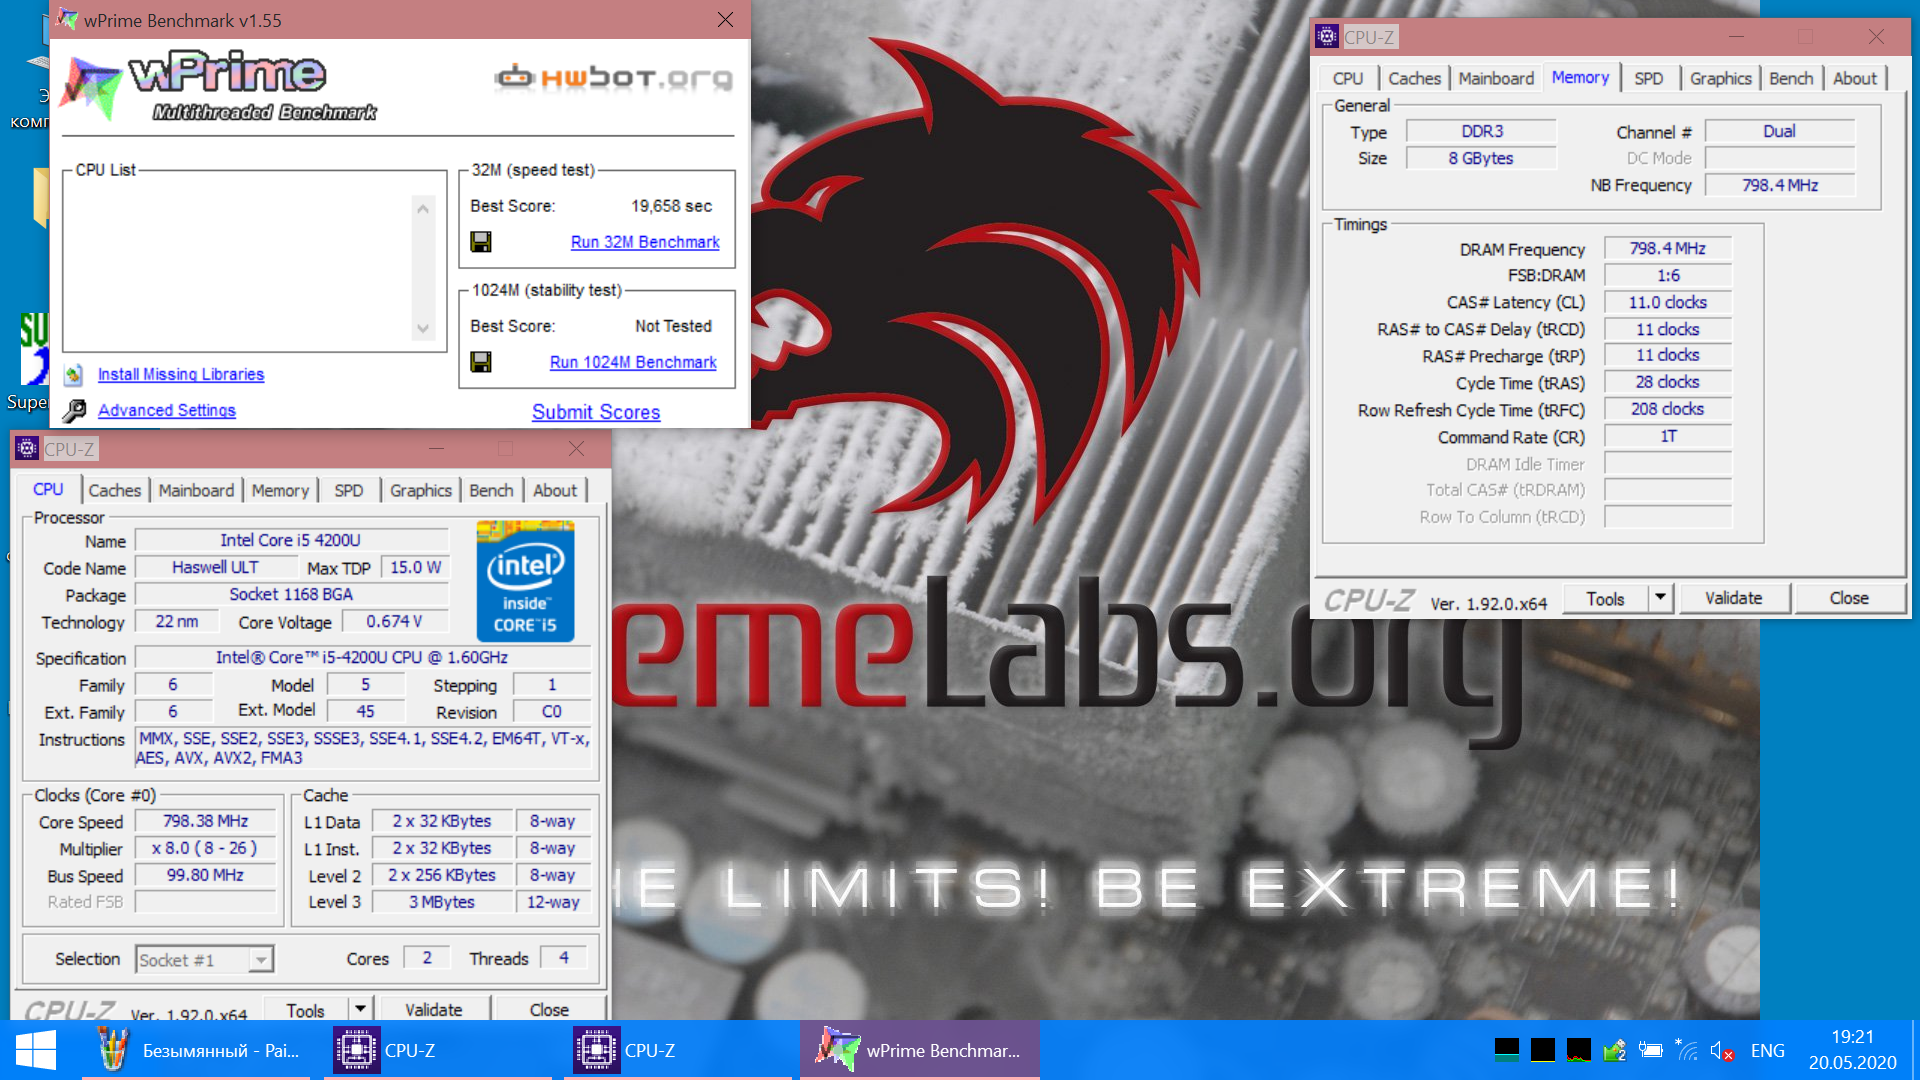Click the Intel Core i5 badge in CPU-Z
Viewport: 1920px width, 1080px height.
525,581
